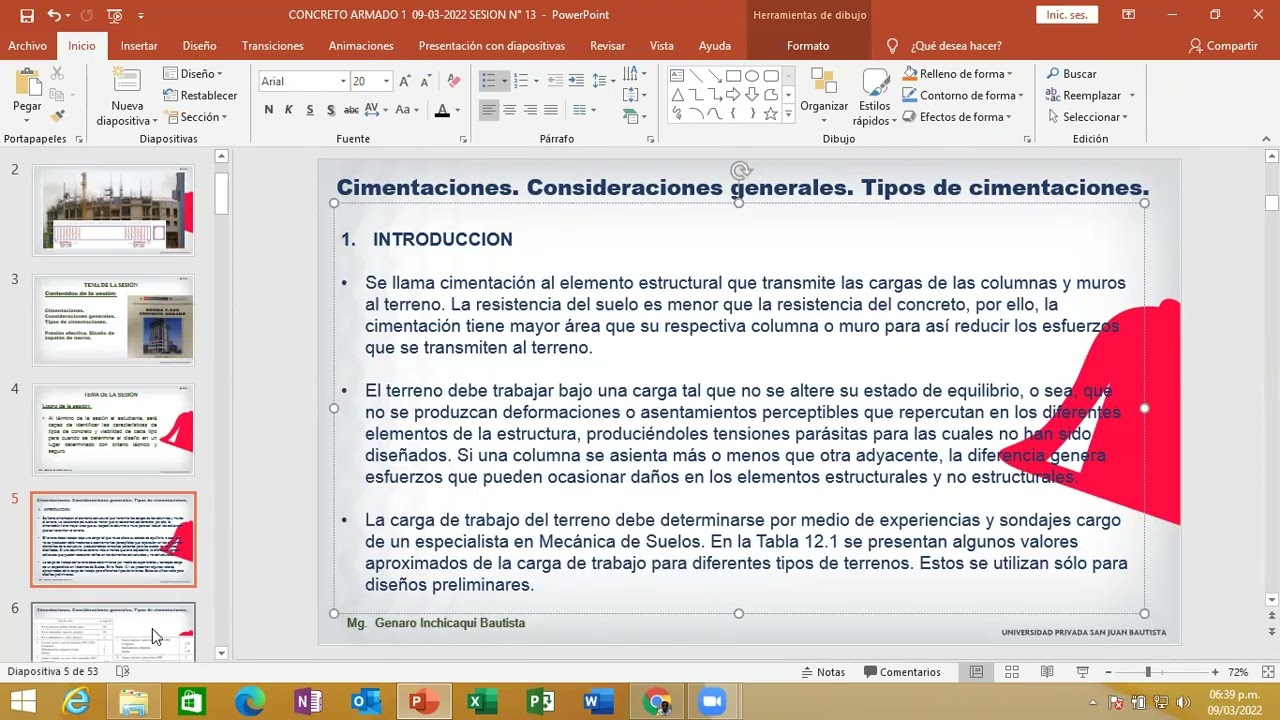Select the oval shape in gallery
Image resolution: width=1280 pixels, height=720 pixels.
tap(752, 76)
